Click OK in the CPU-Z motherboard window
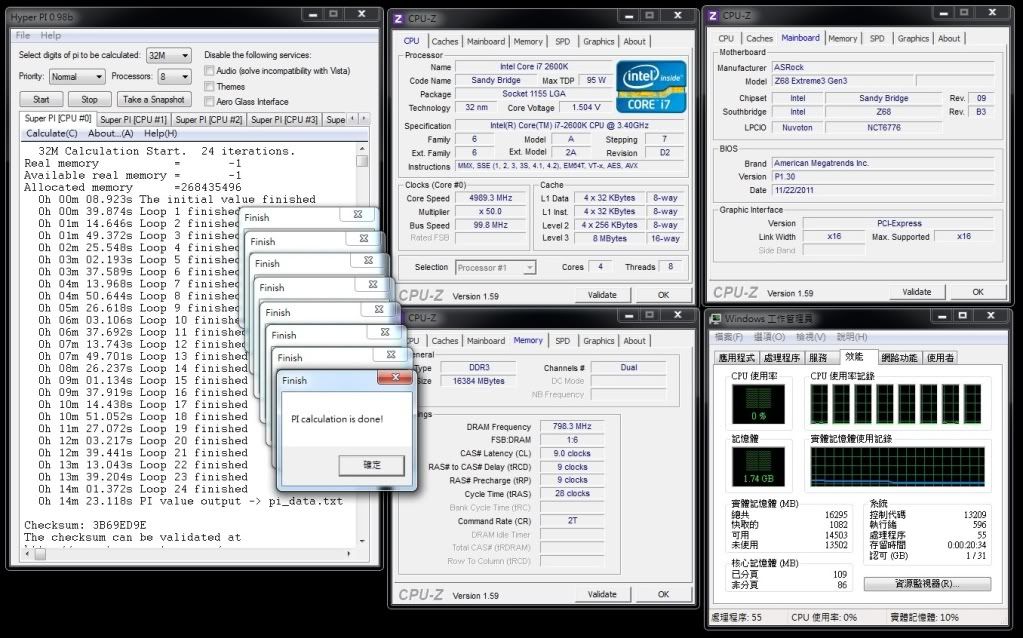Viewport: 1023px width, 638px height. [977, 292]
